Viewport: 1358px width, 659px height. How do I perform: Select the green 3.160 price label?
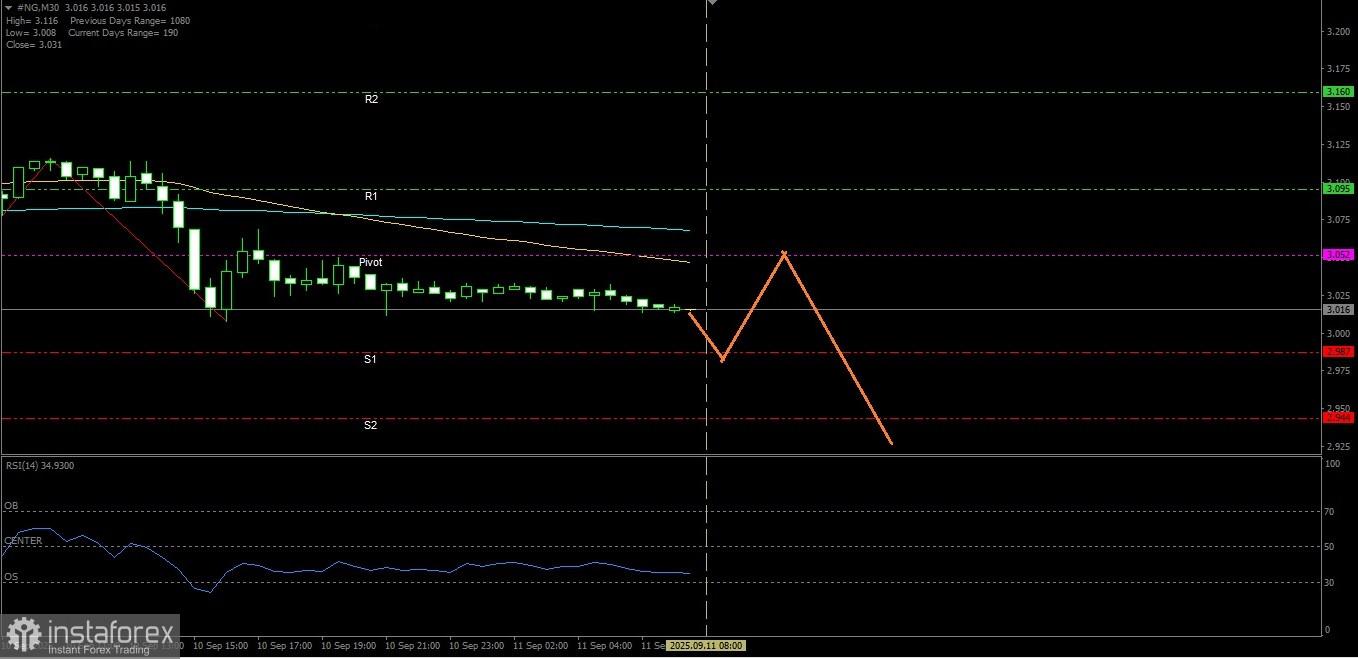click(x=1338, y=92)
